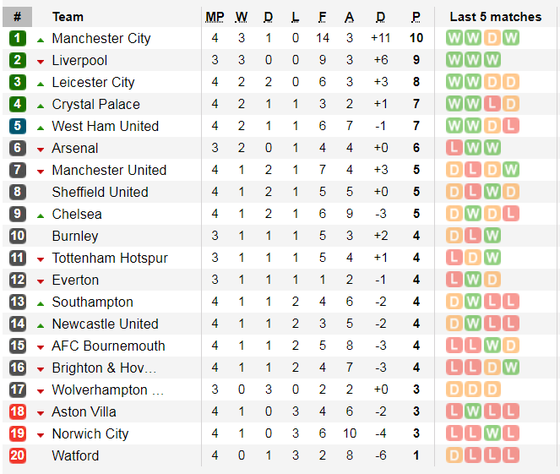The width and height of the screenshot is (560, 474).
Task: Open the Leicester City team link
Action: coord(93,82)
